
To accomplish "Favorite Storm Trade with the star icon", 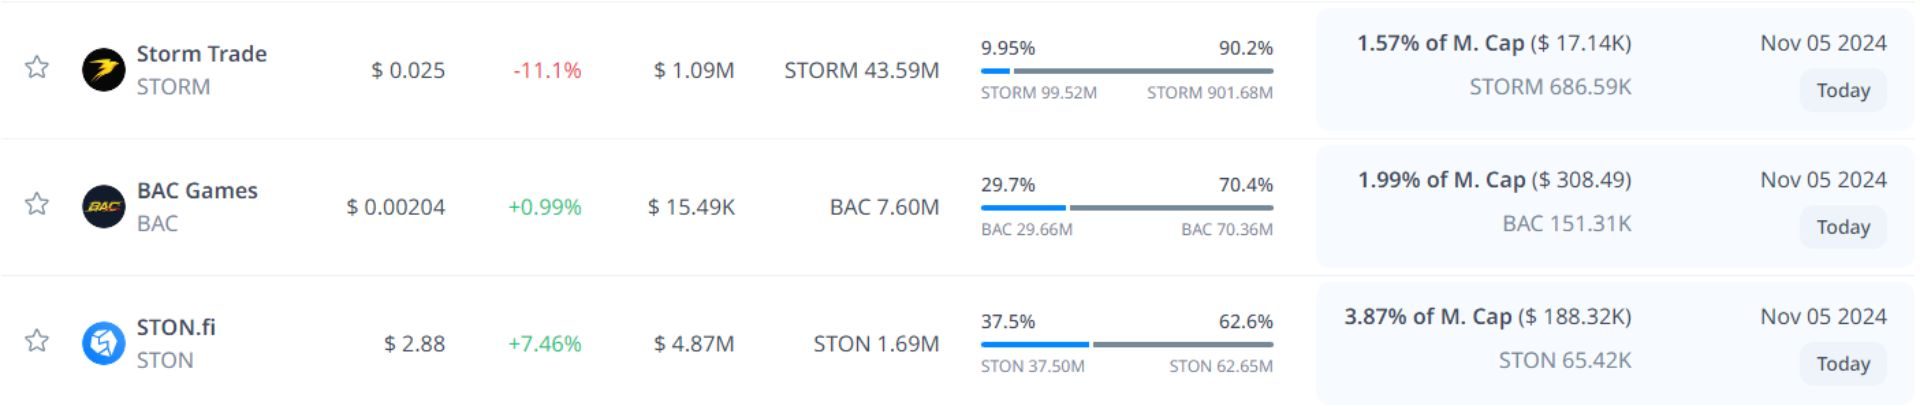I will (x=37, y=67).
